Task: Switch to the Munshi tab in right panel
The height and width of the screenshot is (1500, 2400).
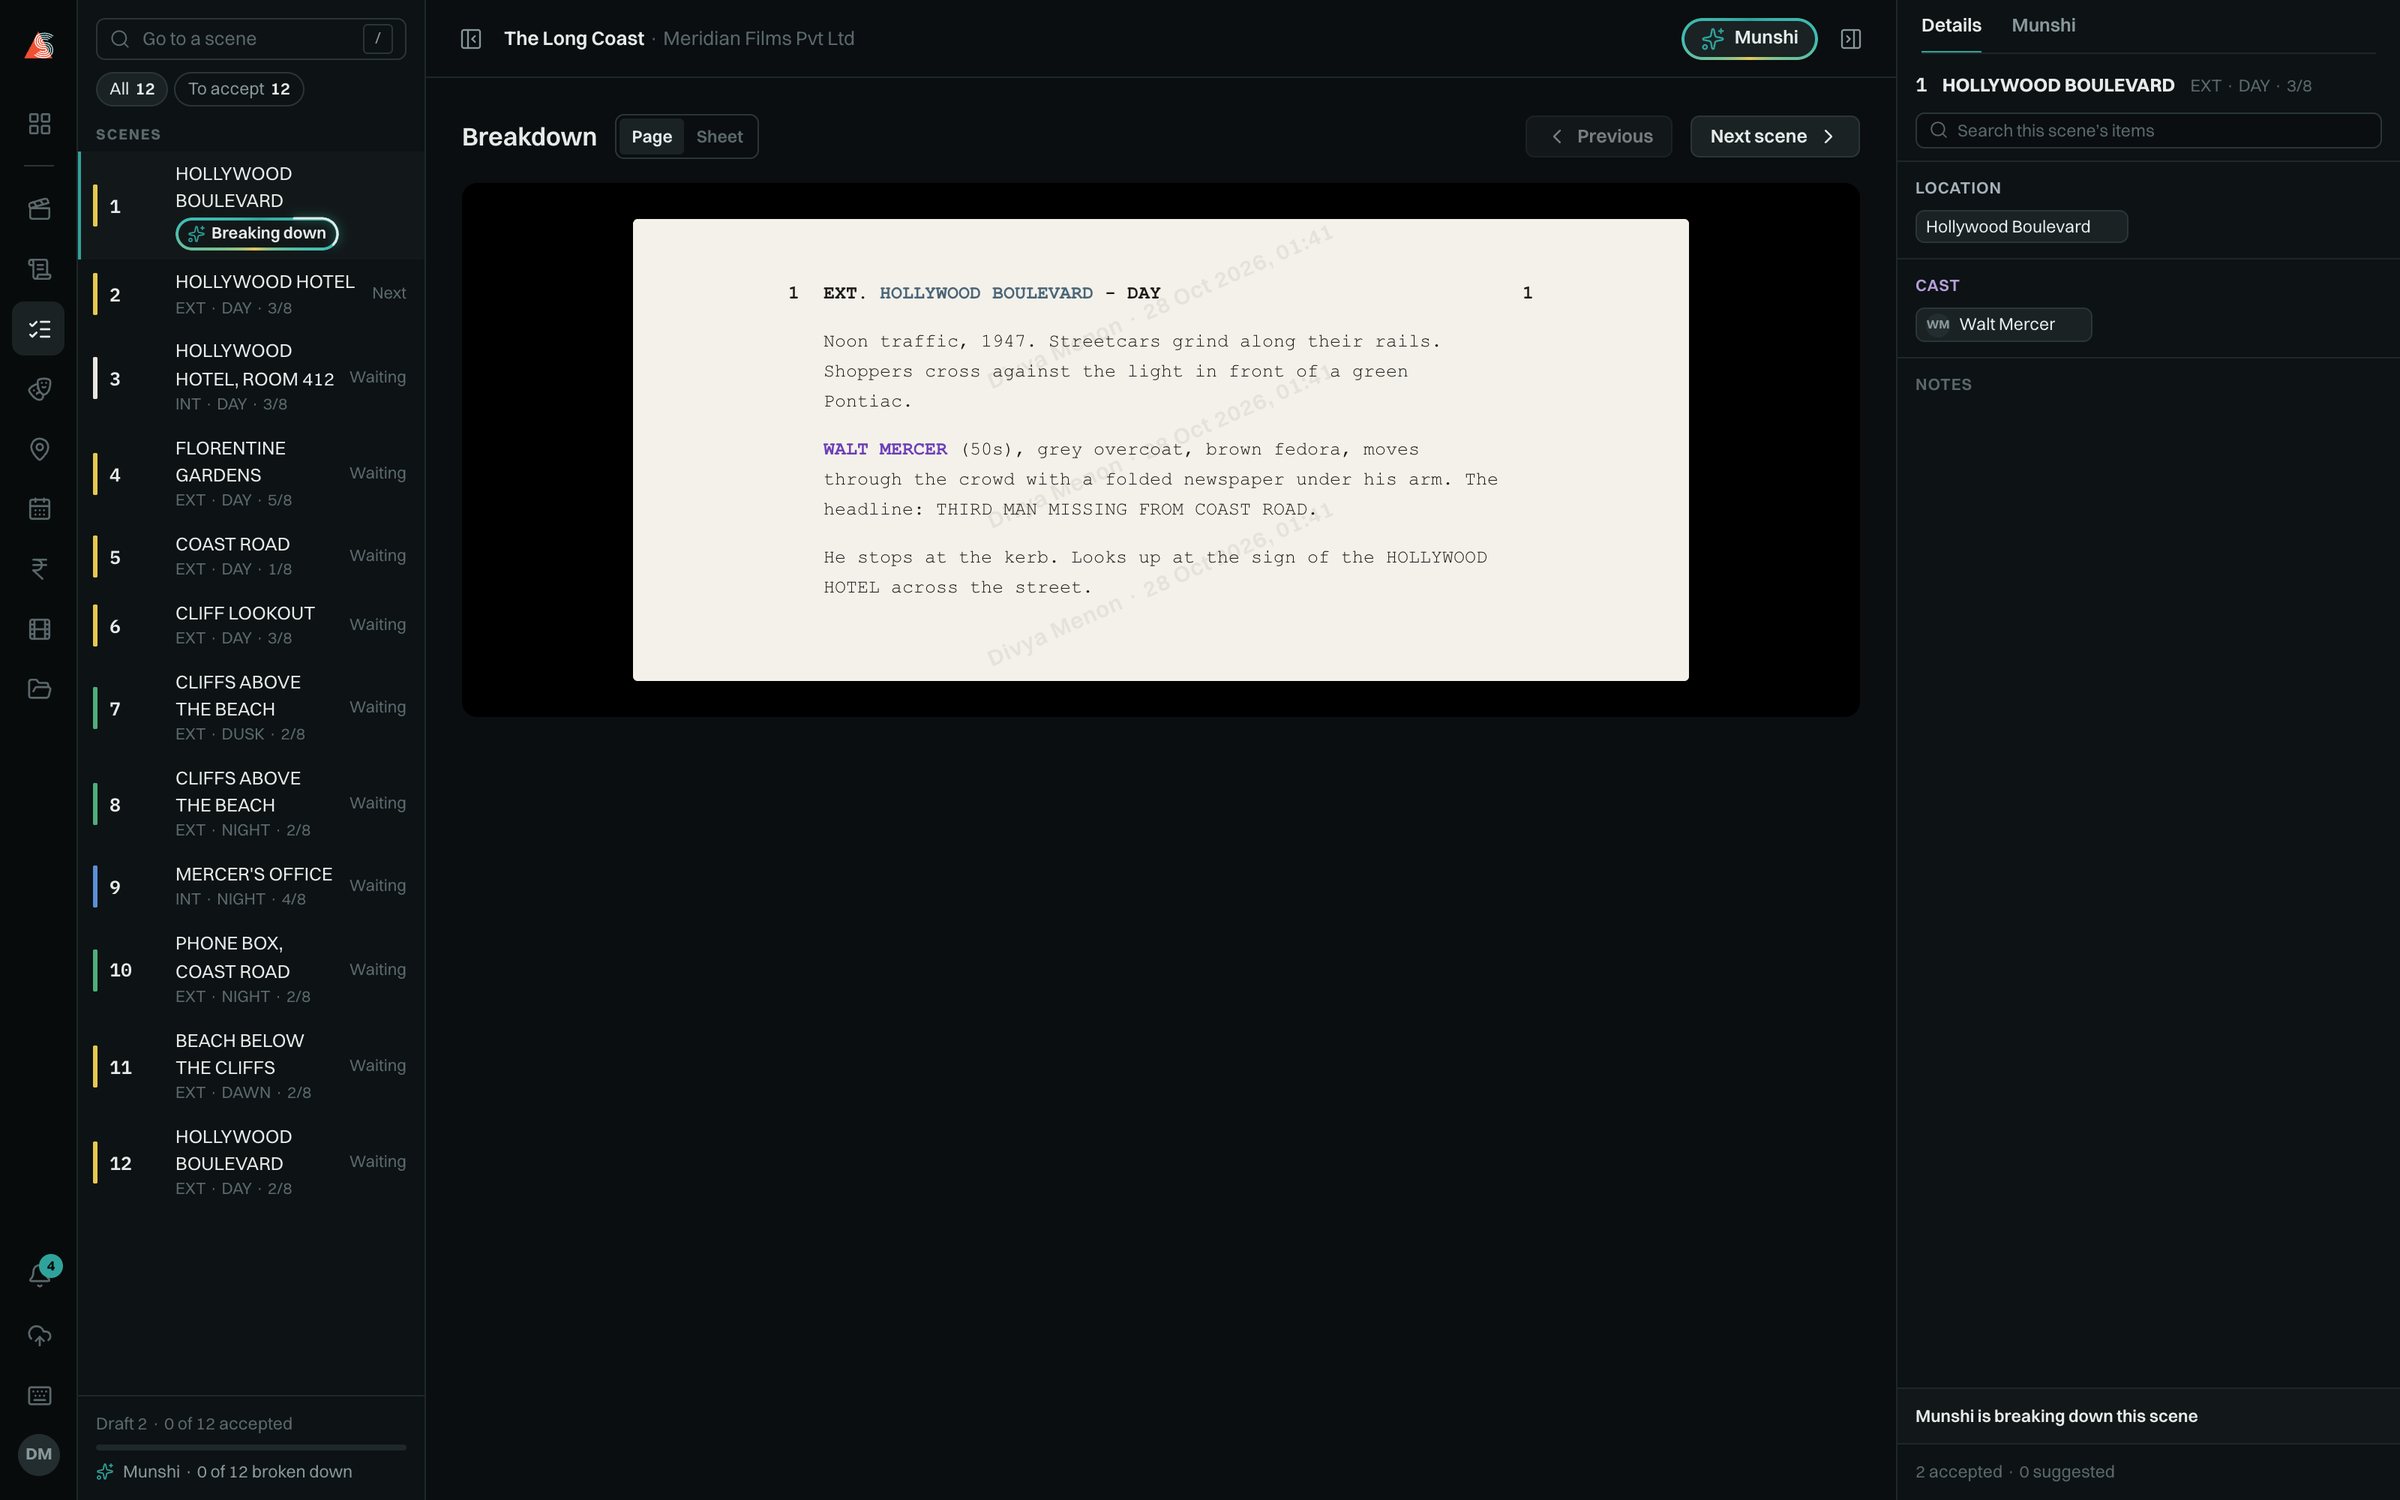Action: (2043, 25)
